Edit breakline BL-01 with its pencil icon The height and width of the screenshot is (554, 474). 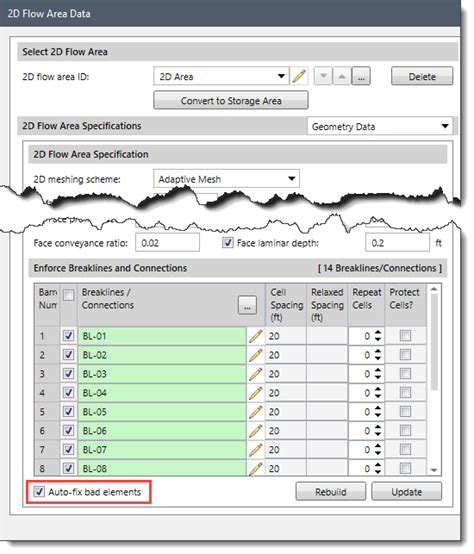click(x=256, y=336)
